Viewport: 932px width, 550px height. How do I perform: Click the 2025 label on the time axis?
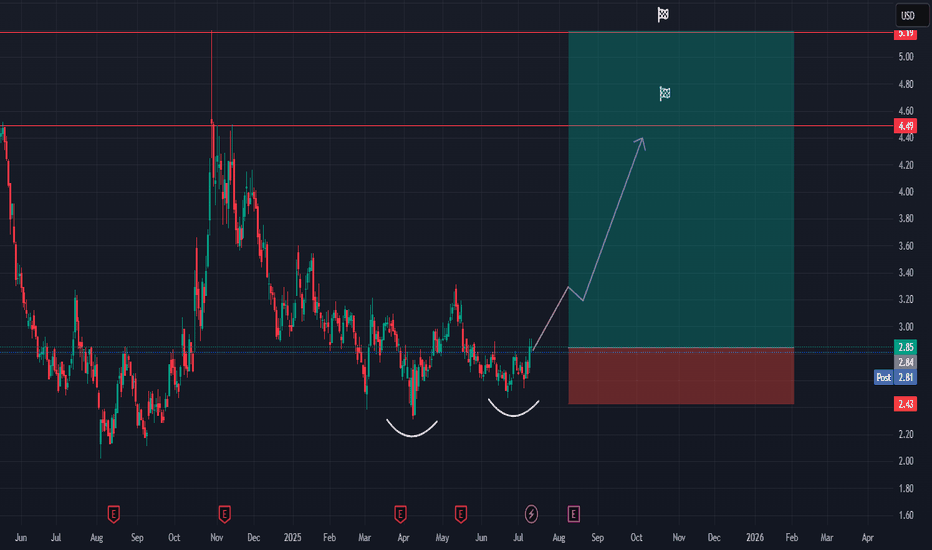pyautogui.click(x=292, y=538)
